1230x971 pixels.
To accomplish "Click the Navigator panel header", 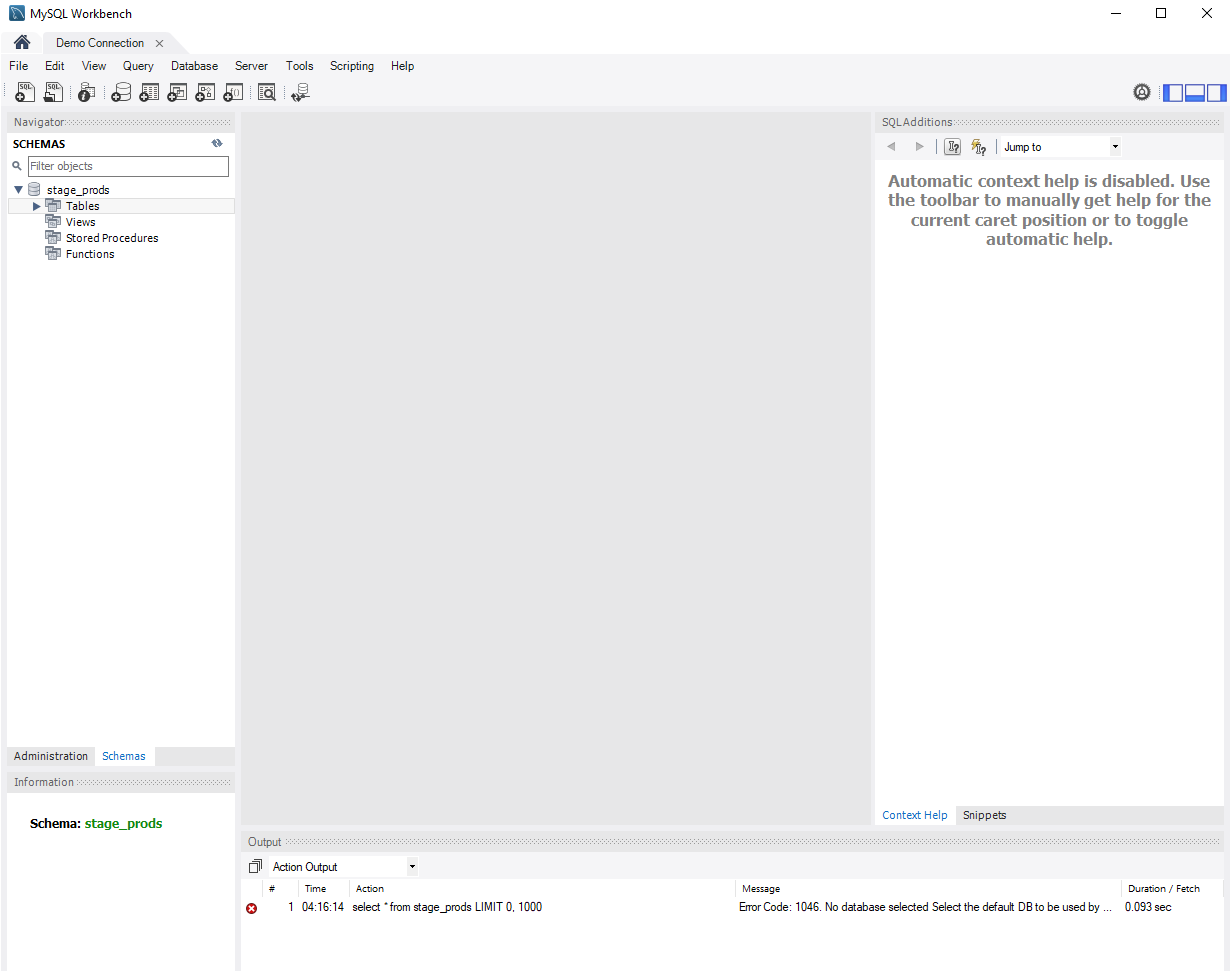I will tap(121, 122).
